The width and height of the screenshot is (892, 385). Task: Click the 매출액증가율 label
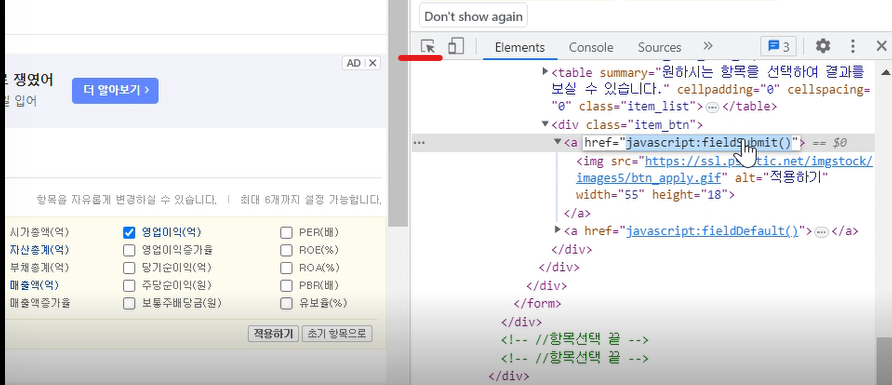pyautogui.click(x=40, y=303)
